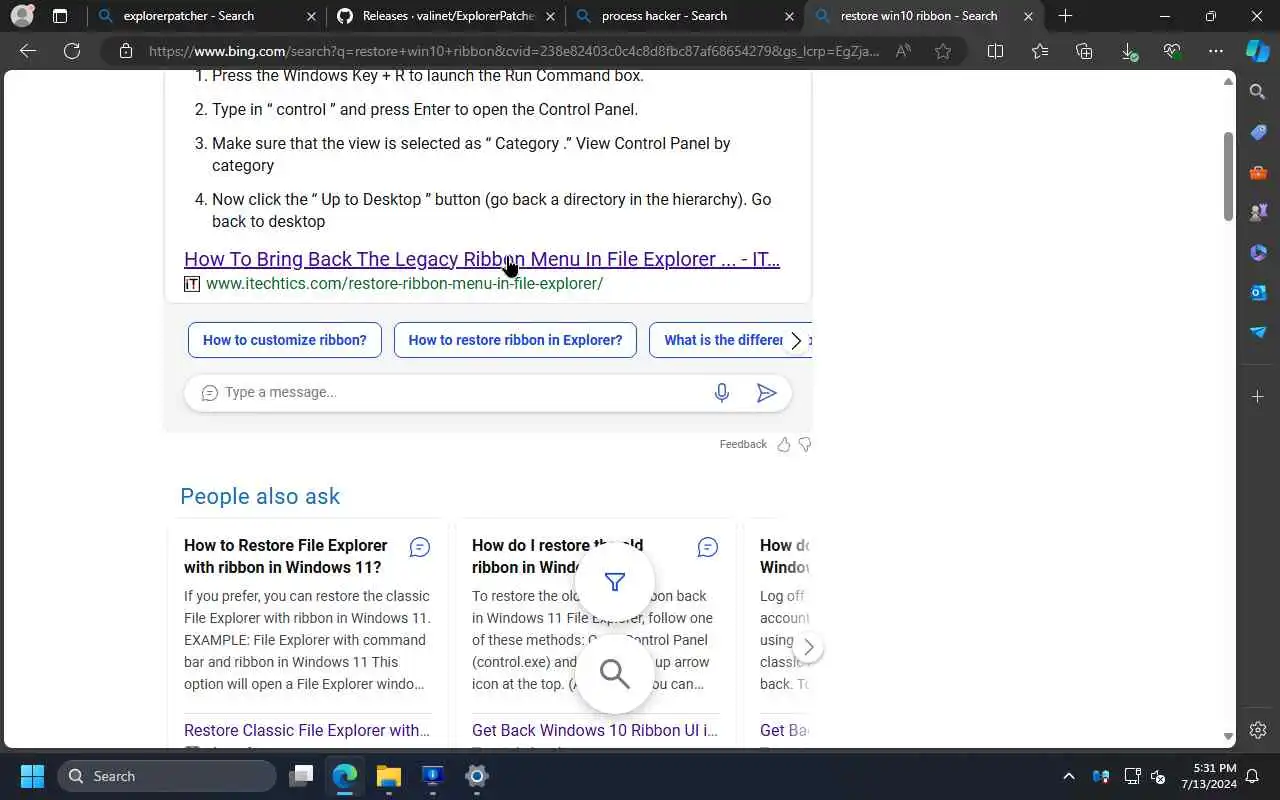Click the Feedback text link
The height and width of the screenshot is (800, 1280).
[743, 444]
